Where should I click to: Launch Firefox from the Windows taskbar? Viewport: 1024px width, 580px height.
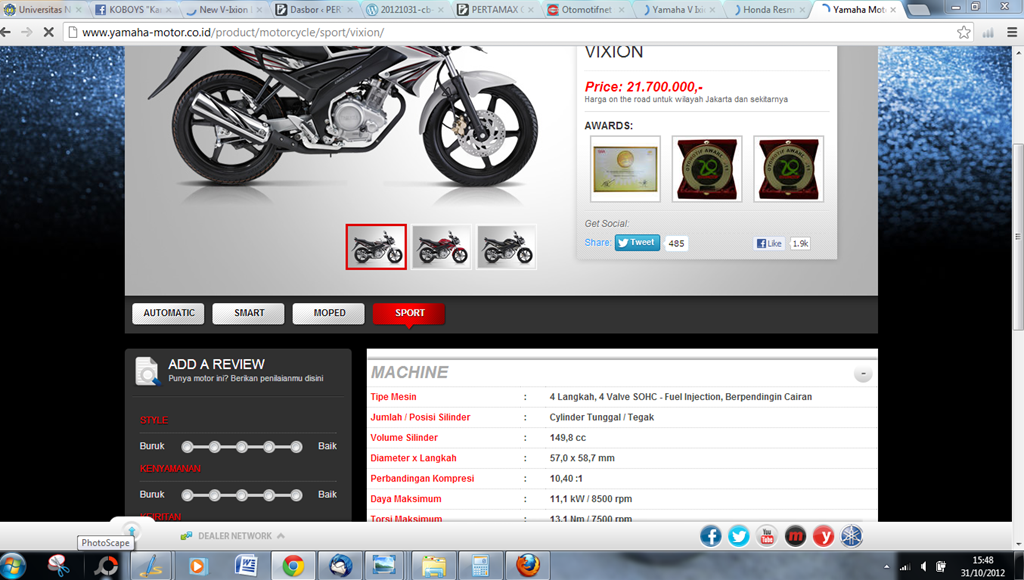[x=528, y=565]
